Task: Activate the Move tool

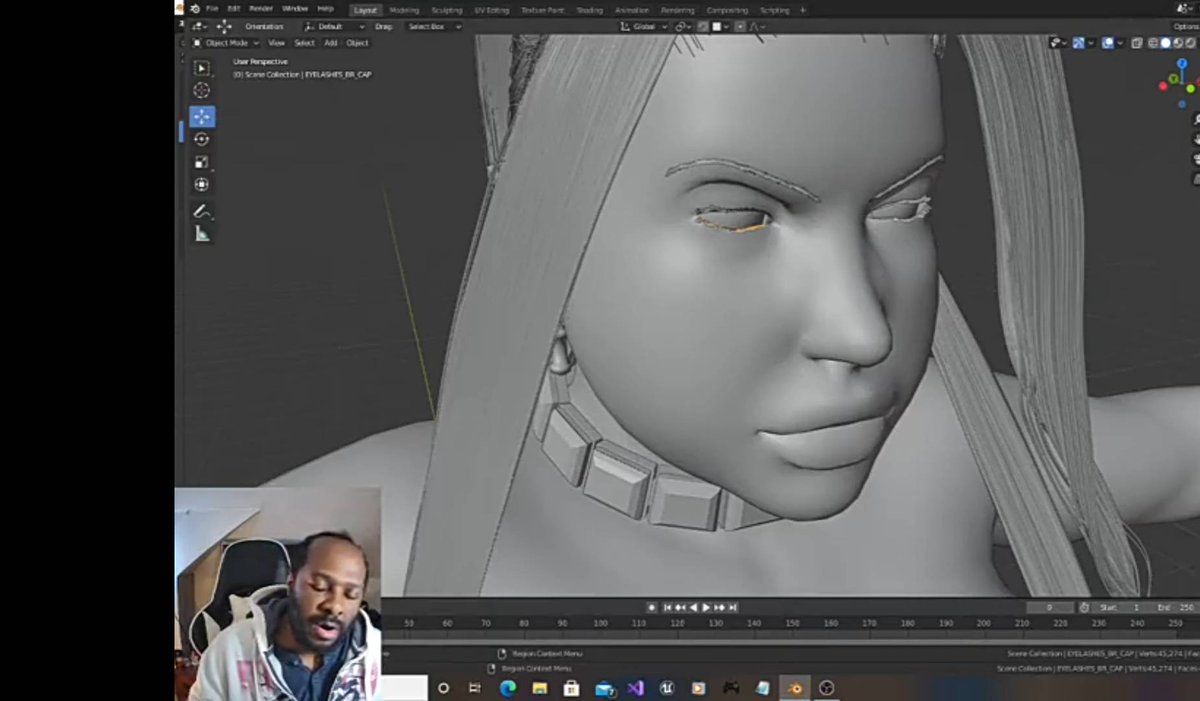Action: [x=202, y=116]
